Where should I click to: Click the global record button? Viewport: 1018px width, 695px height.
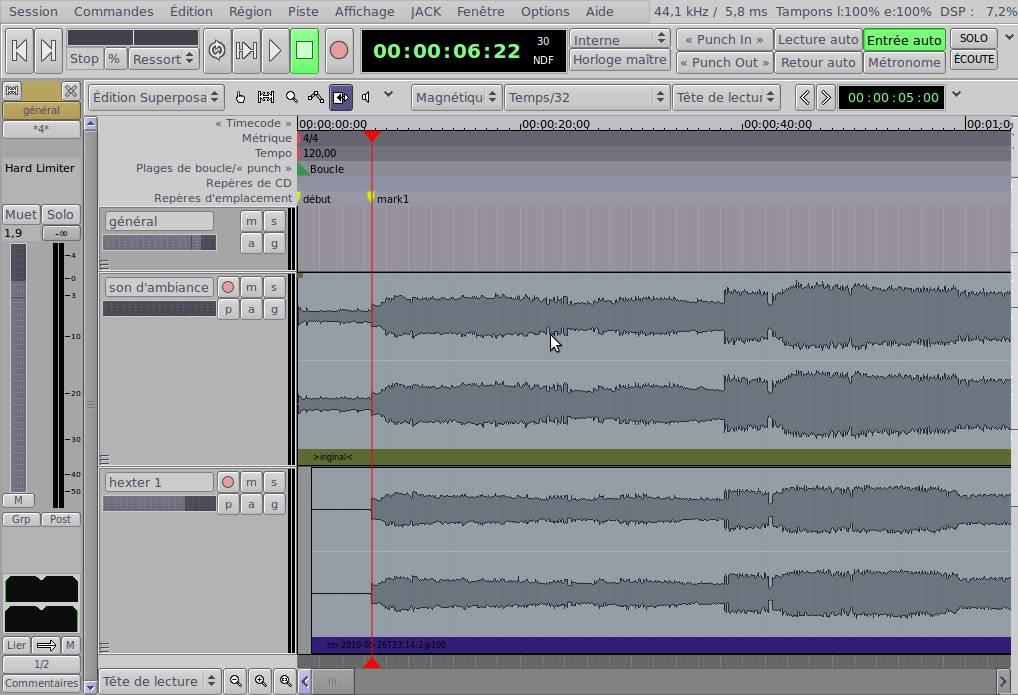click(338, 50)
